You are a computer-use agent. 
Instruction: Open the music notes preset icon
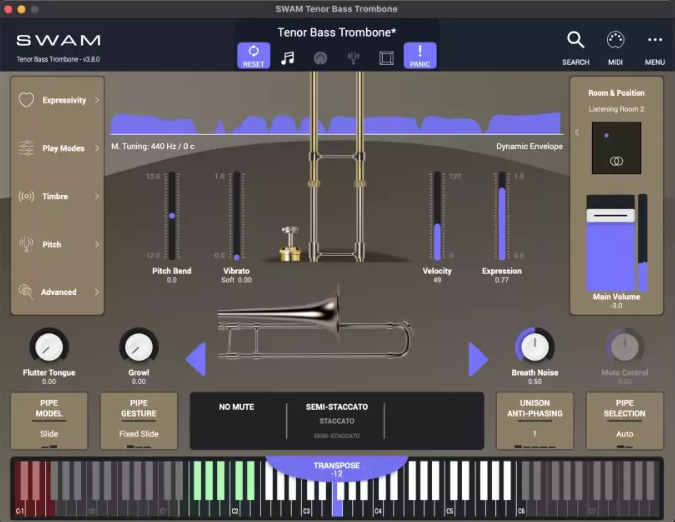tap(287, 57)
